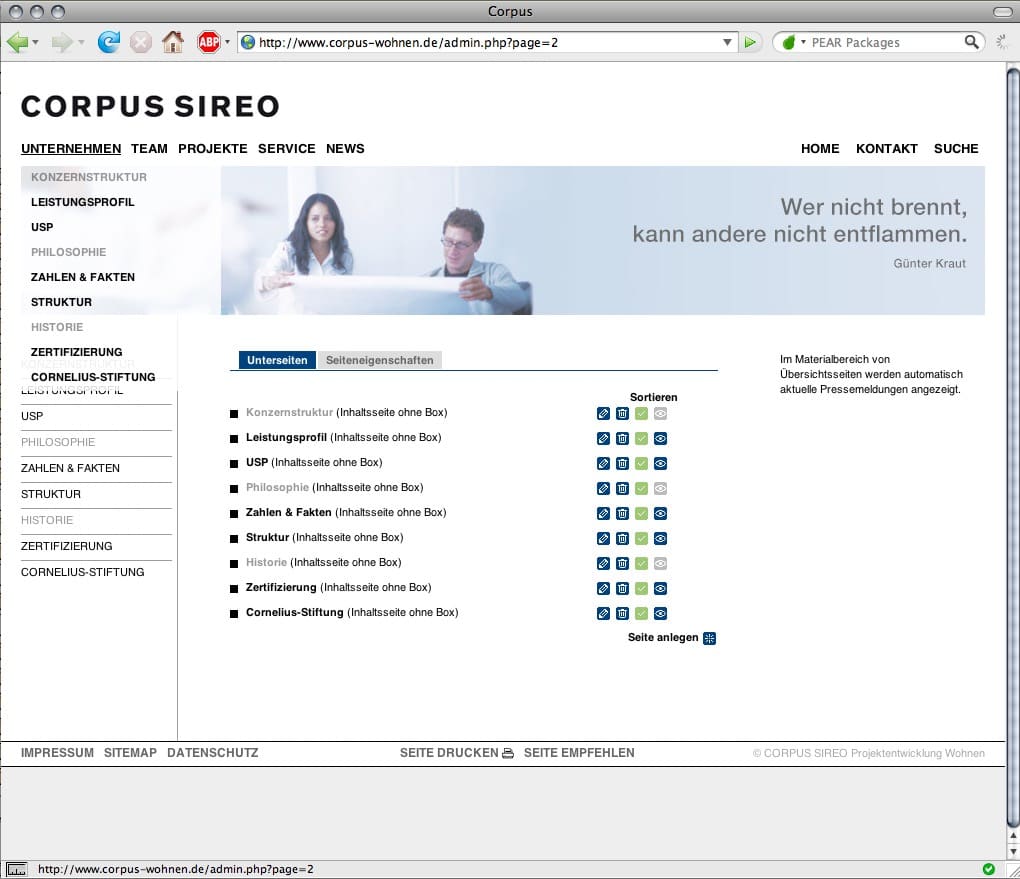Click the edit pencil in the Zertifizierung row

pos(603,589)
